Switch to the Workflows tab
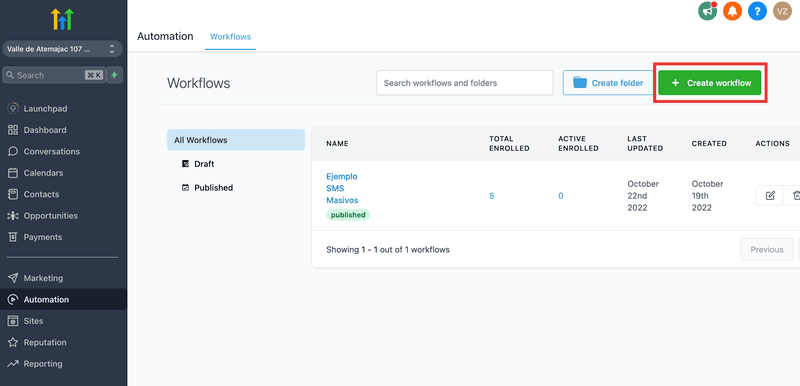Screen dimensions: 800x386 pyautogui.click(x=230, y=37)
